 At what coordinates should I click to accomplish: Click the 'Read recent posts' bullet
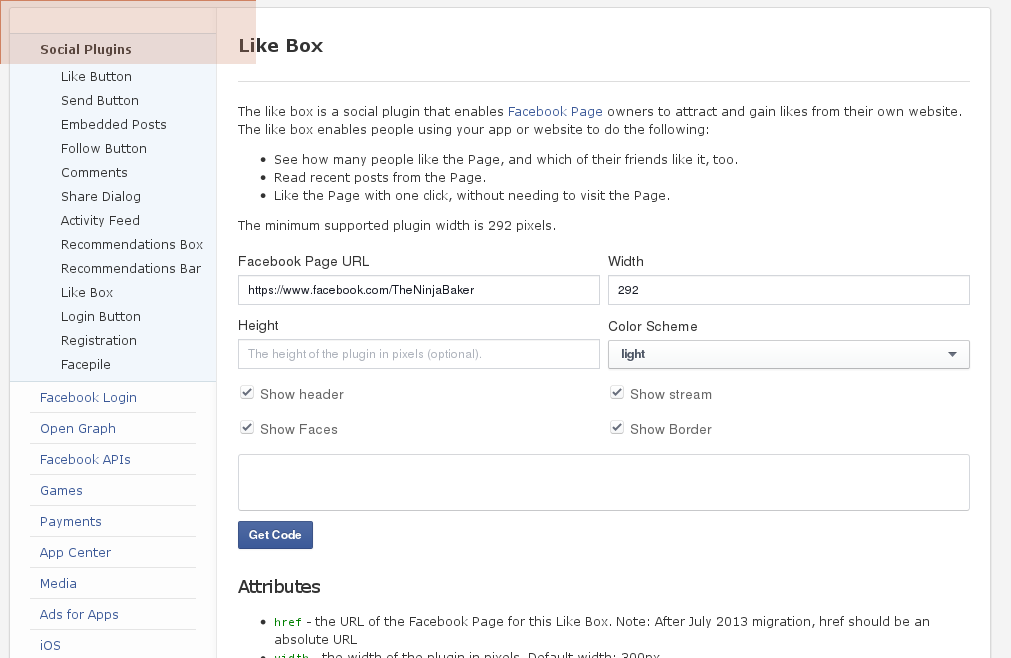[380, 177]
